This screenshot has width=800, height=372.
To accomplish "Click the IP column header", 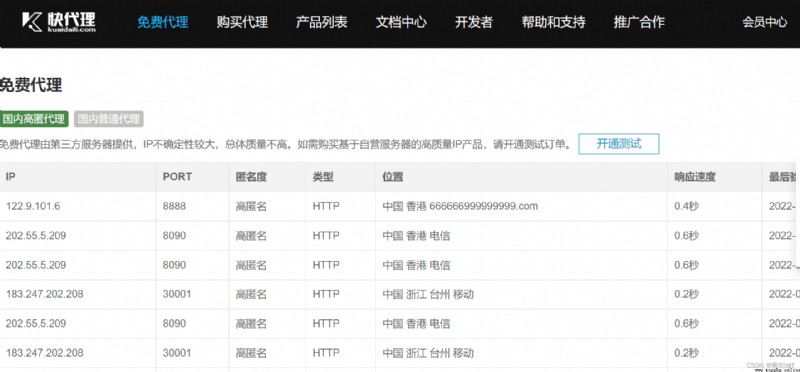I will 11,177.
